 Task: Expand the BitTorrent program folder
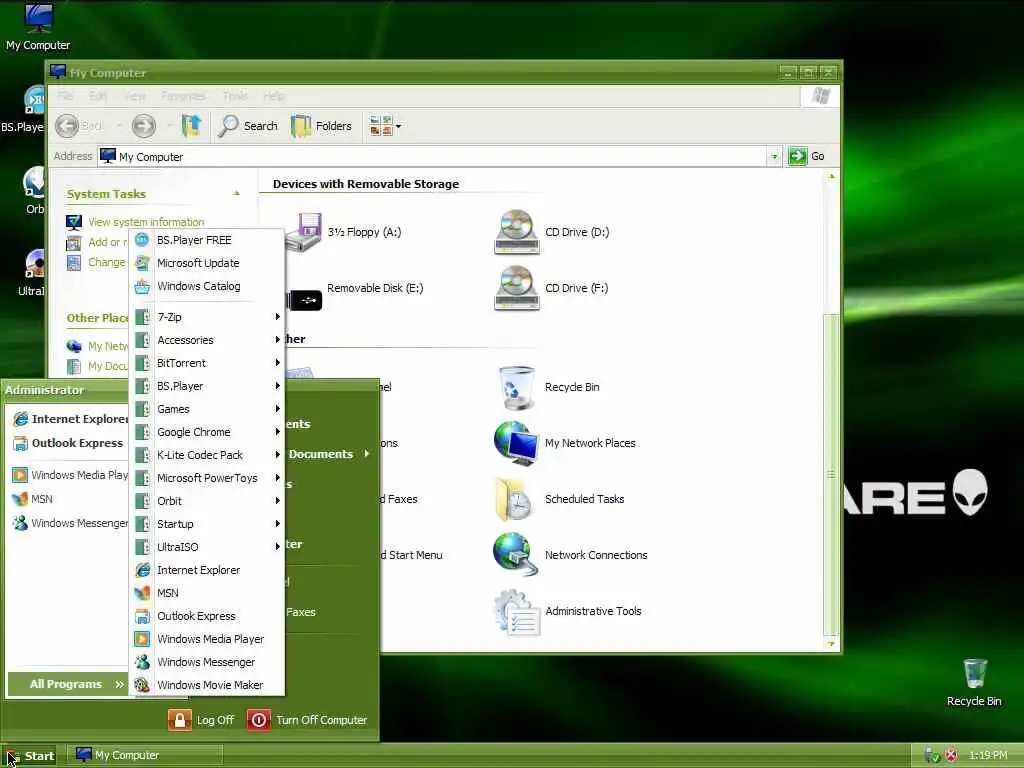pyautogui.click(x=208, y=363)
